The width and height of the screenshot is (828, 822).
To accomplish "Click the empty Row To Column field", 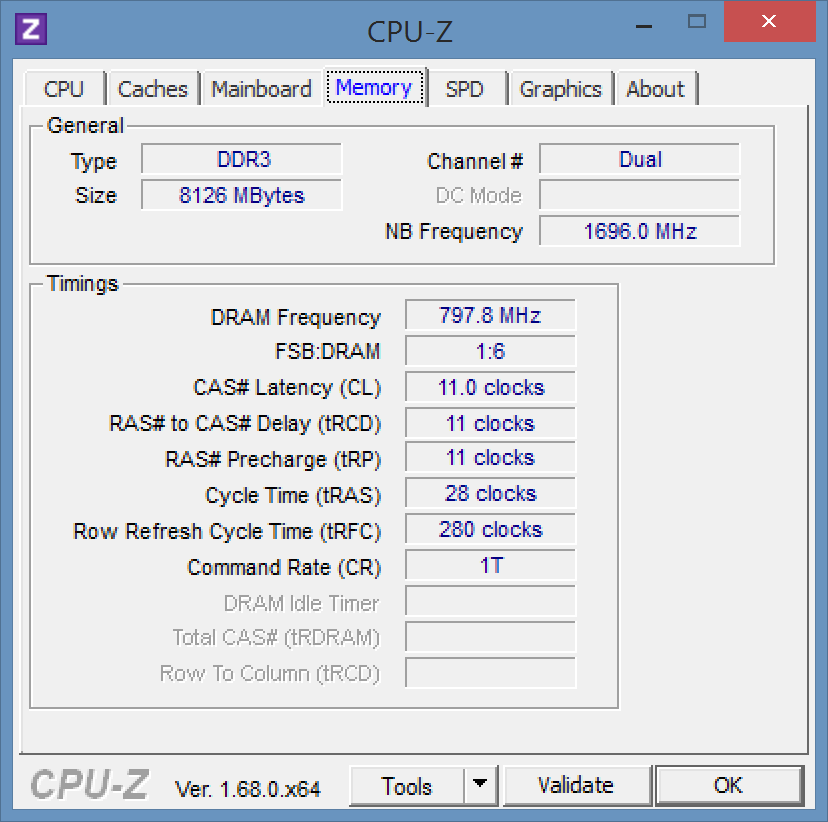I will [491, 673].
